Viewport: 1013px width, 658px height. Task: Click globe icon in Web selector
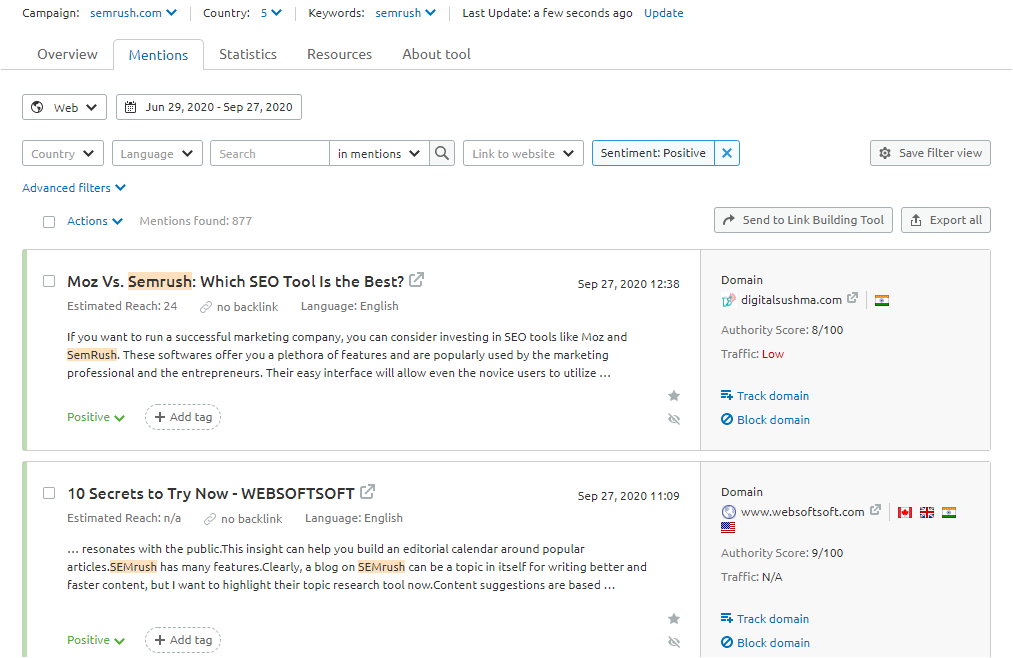tap(37, 107)
